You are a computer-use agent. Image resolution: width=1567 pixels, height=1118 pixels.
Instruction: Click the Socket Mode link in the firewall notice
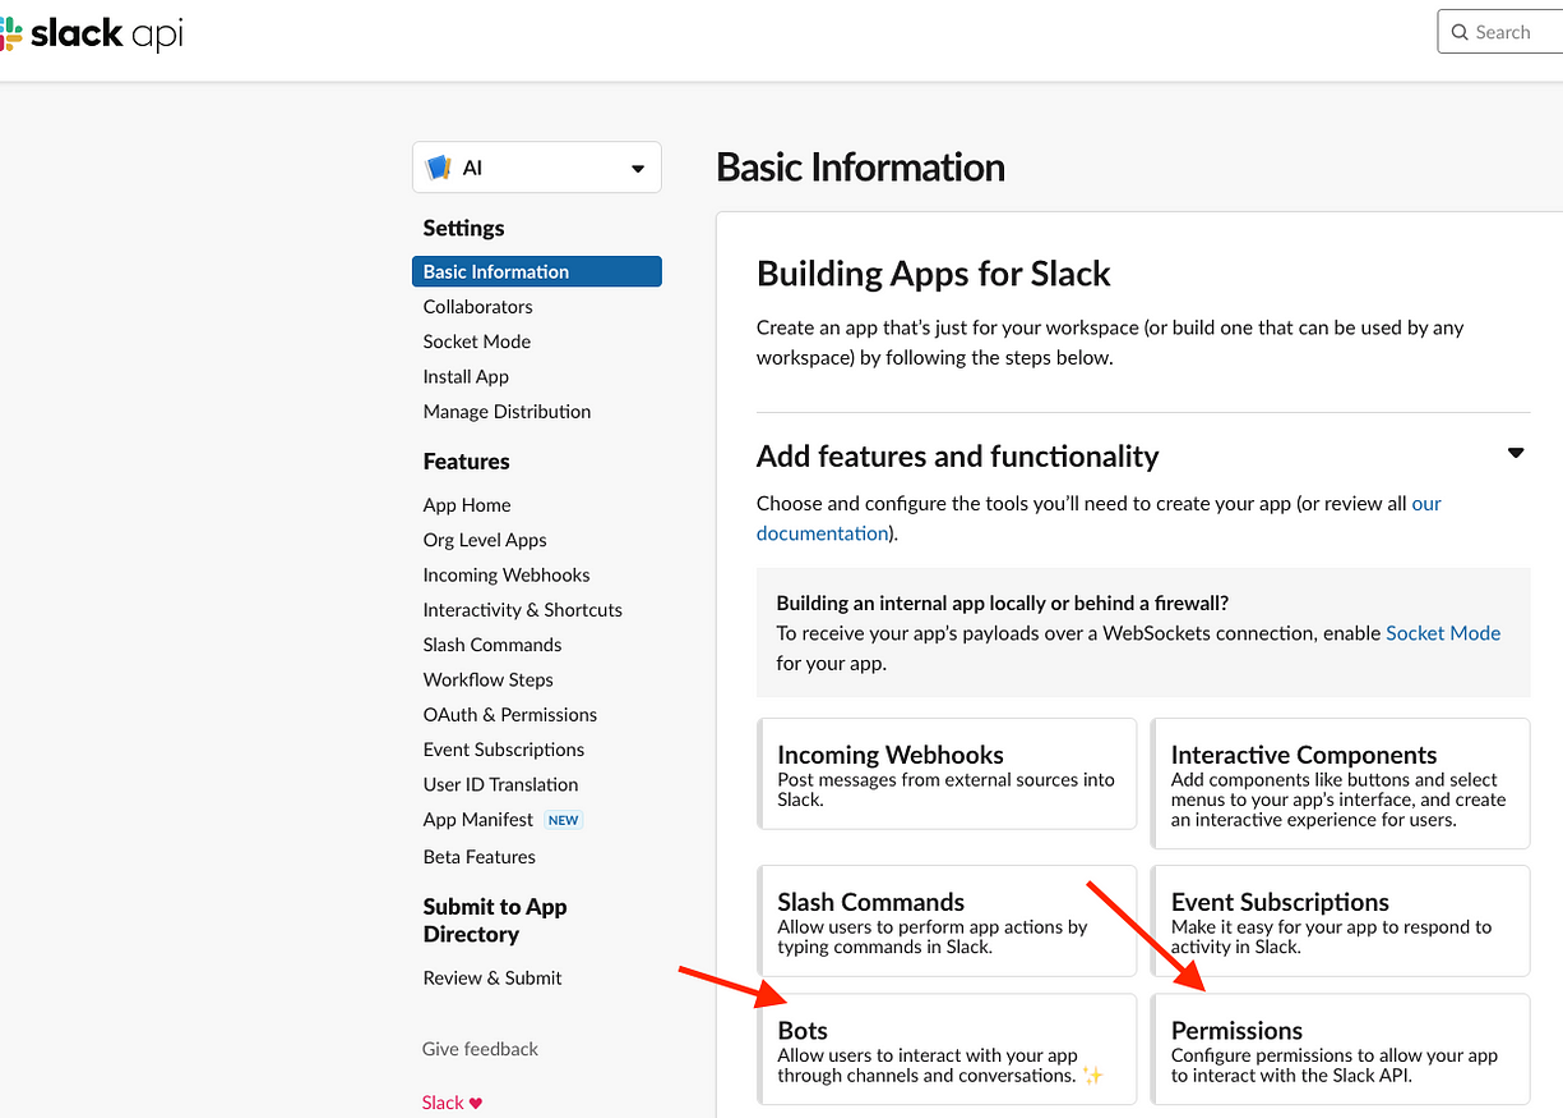click(1442, 632)
